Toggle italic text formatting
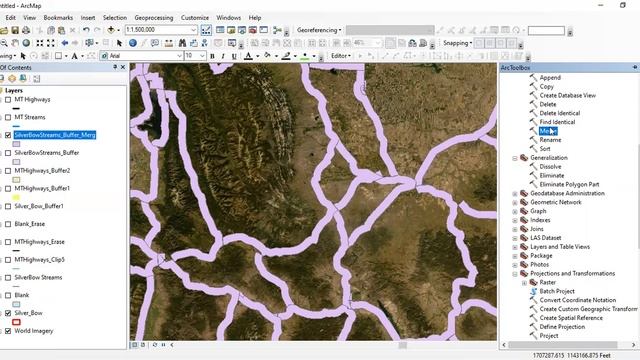The image size is (640, 360). tap(223, 56)
